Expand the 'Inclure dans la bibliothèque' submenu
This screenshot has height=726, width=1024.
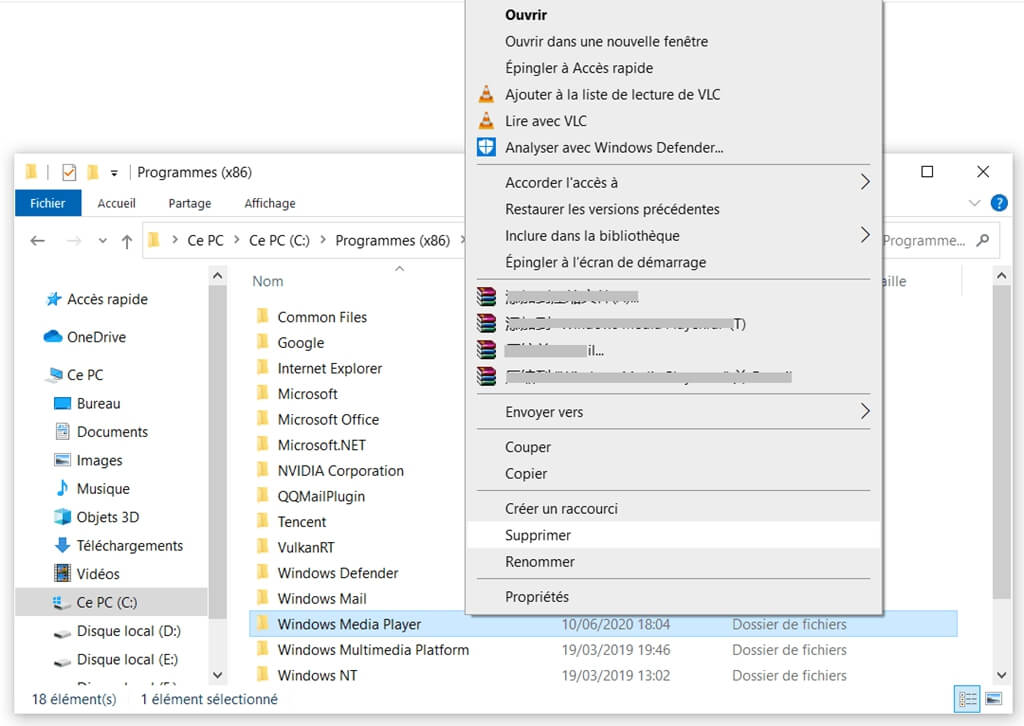(x=865, y=235)
